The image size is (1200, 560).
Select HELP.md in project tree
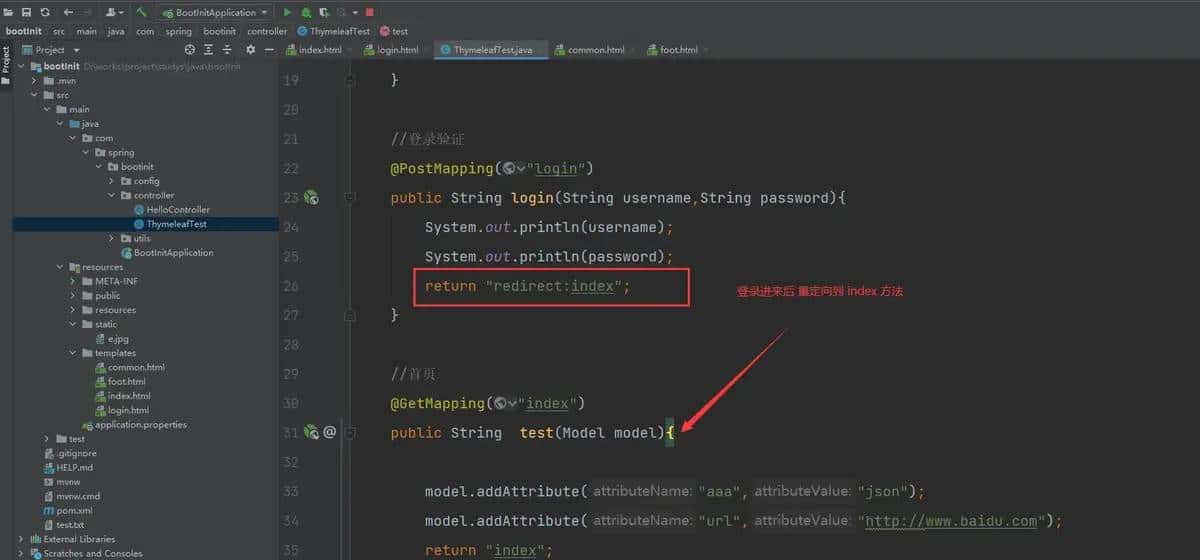(x=68, y=467)
